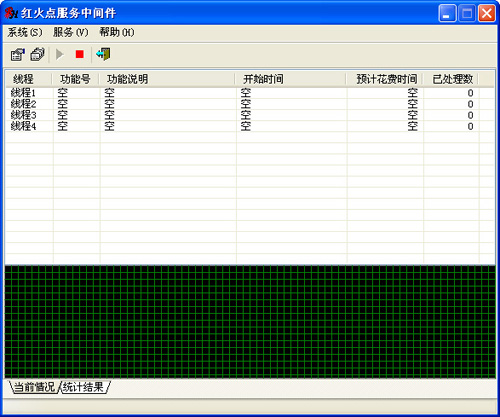Open the 系统(S) menu
Image resolution: width=500 pixels, height=417 pixels.
point(25,32)
